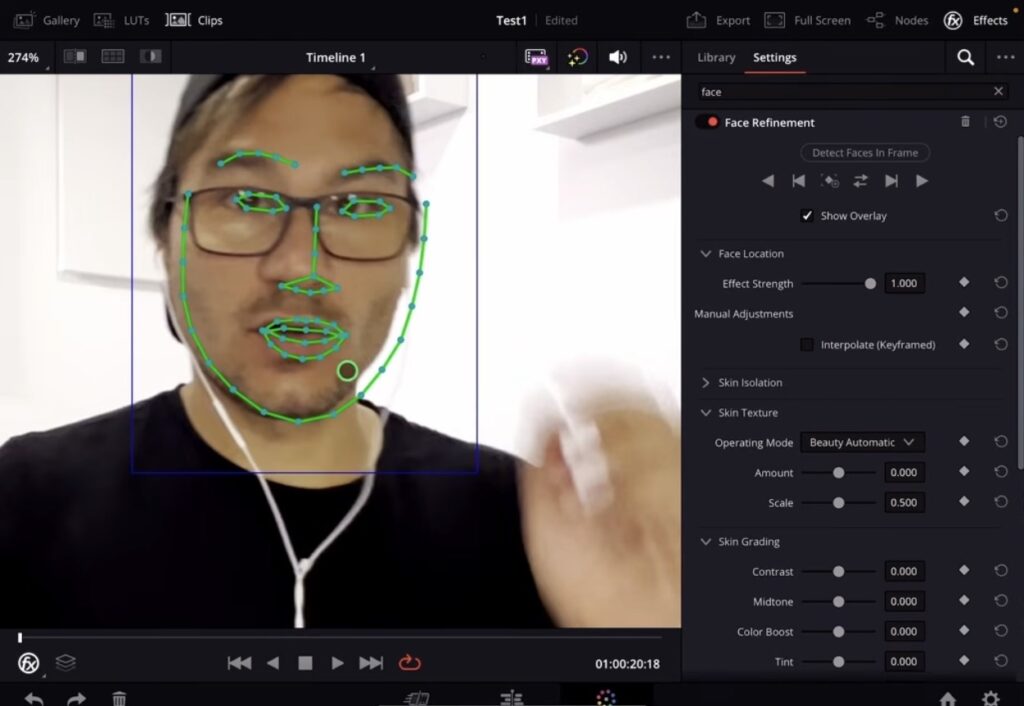Reset Effect Strength with reset arrow
The height and width of the screenshot is (706, 1024).
[x=1000, y=283]
